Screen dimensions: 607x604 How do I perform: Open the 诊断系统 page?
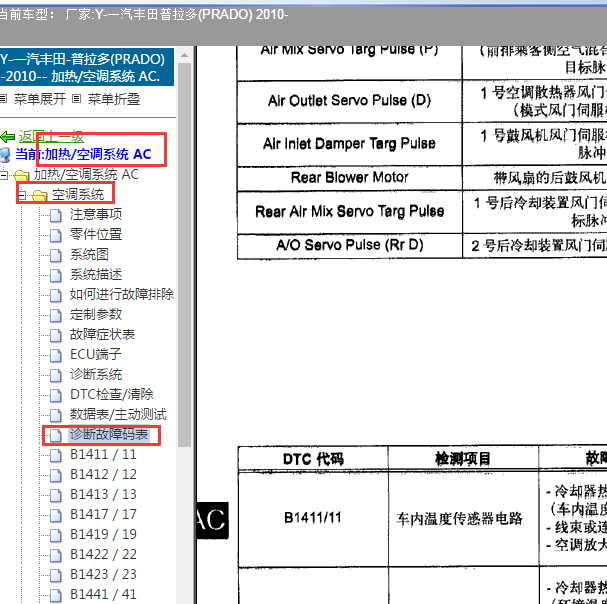click(x=96, y=375)
